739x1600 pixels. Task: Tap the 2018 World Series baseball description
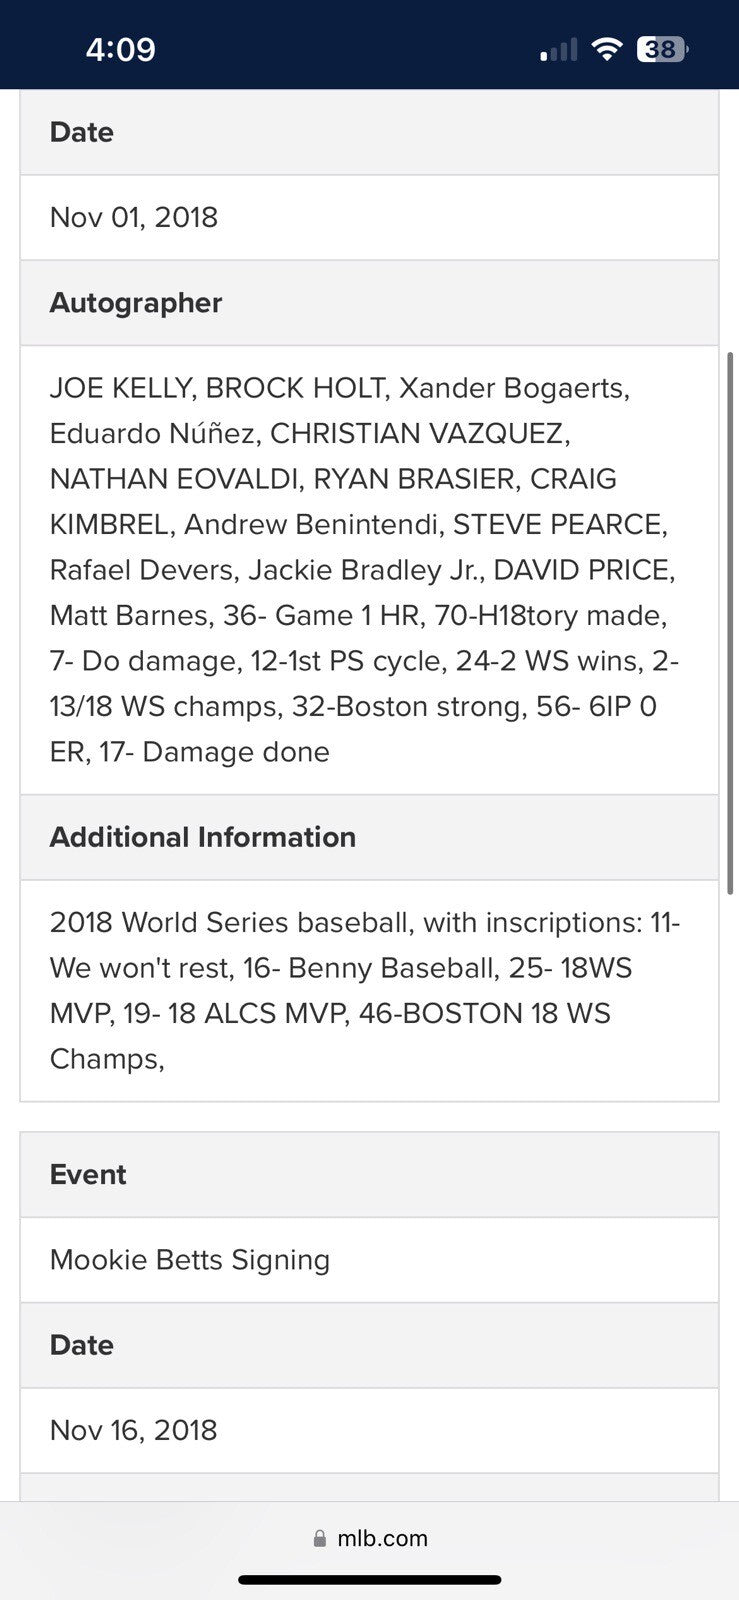(x=230, y=922)
